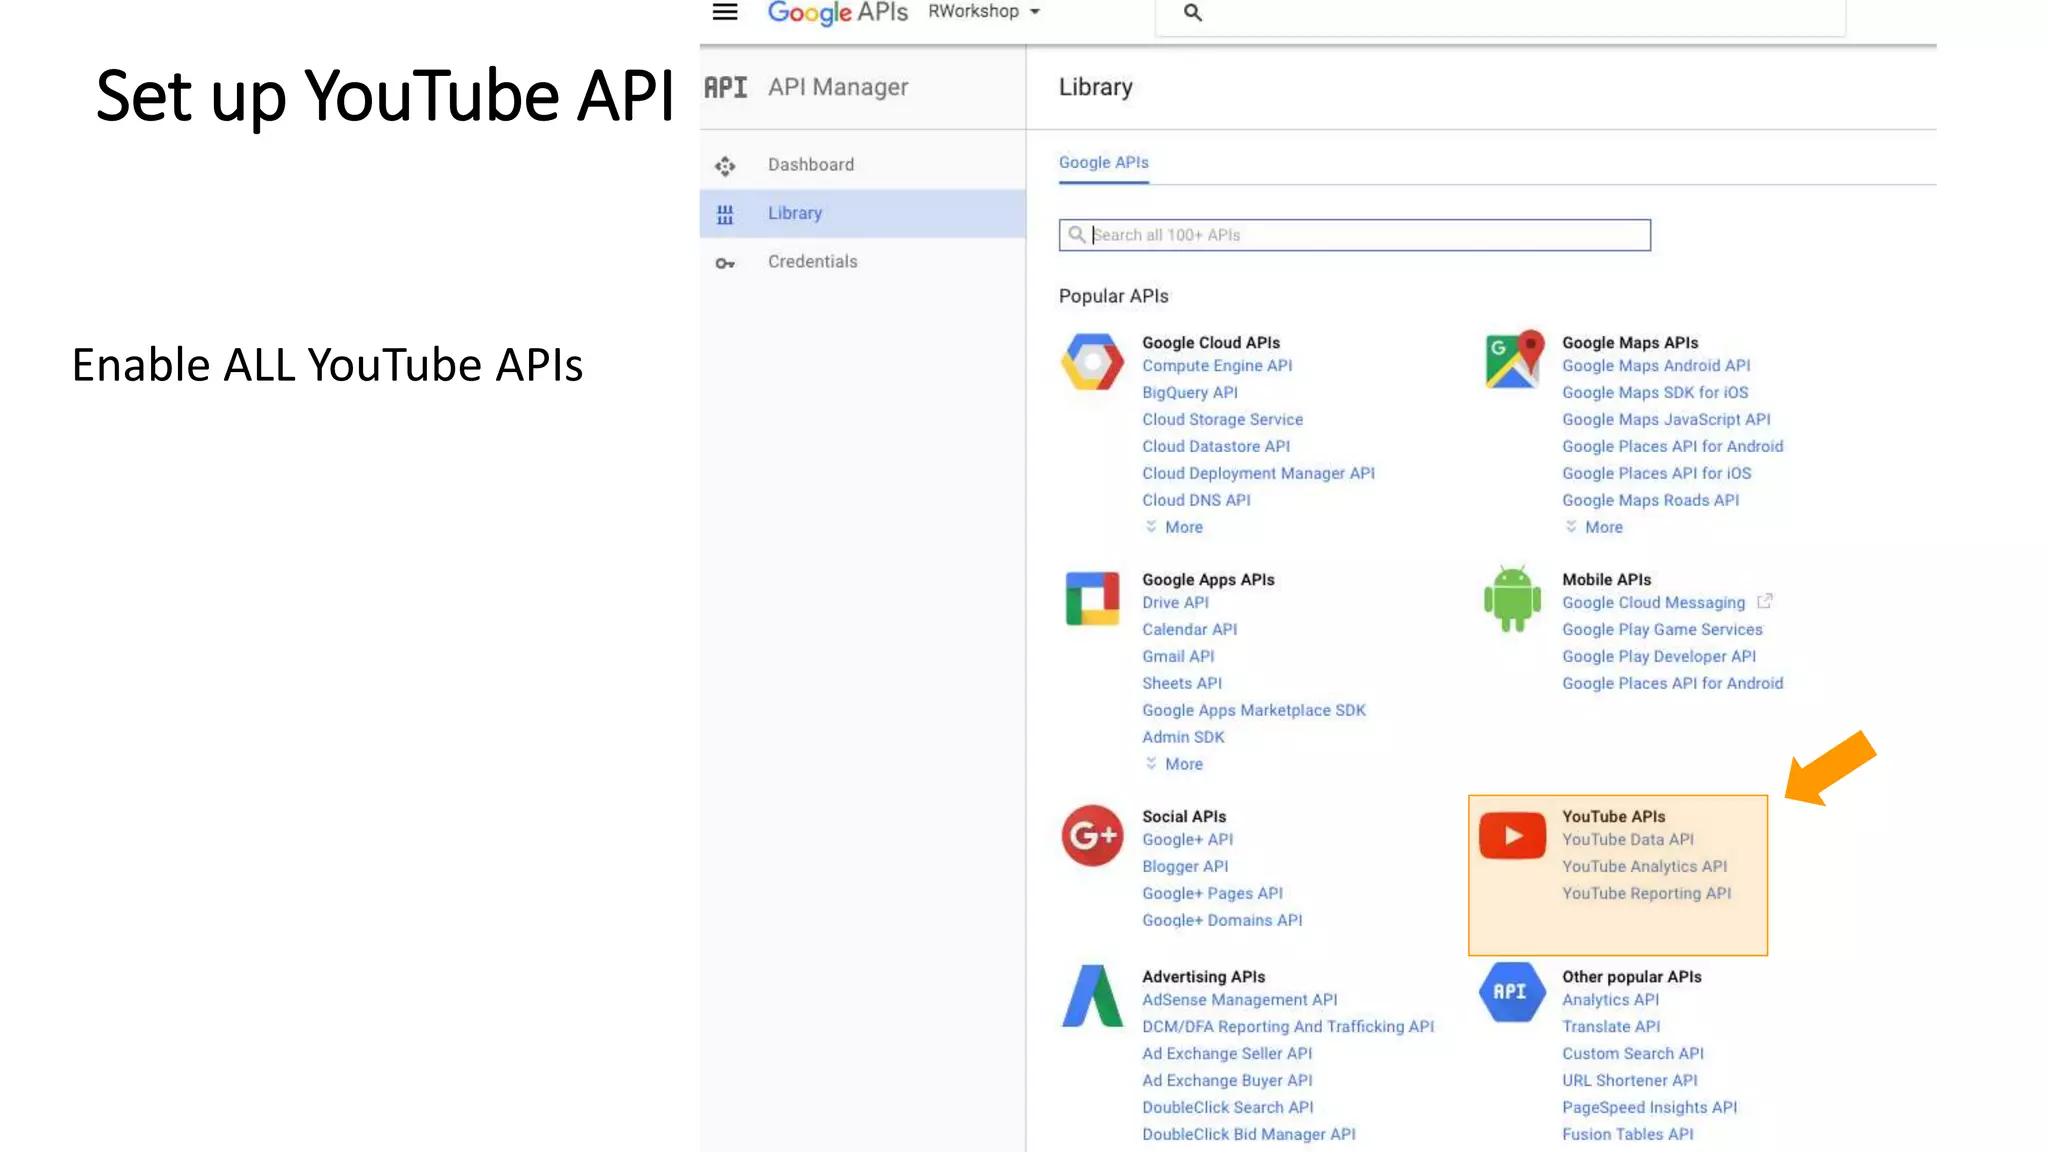Image resolution: width=2048 pixels, height=1152 pixels.
Task: Open the YouTube Data API link
Action: point(1628,840)
